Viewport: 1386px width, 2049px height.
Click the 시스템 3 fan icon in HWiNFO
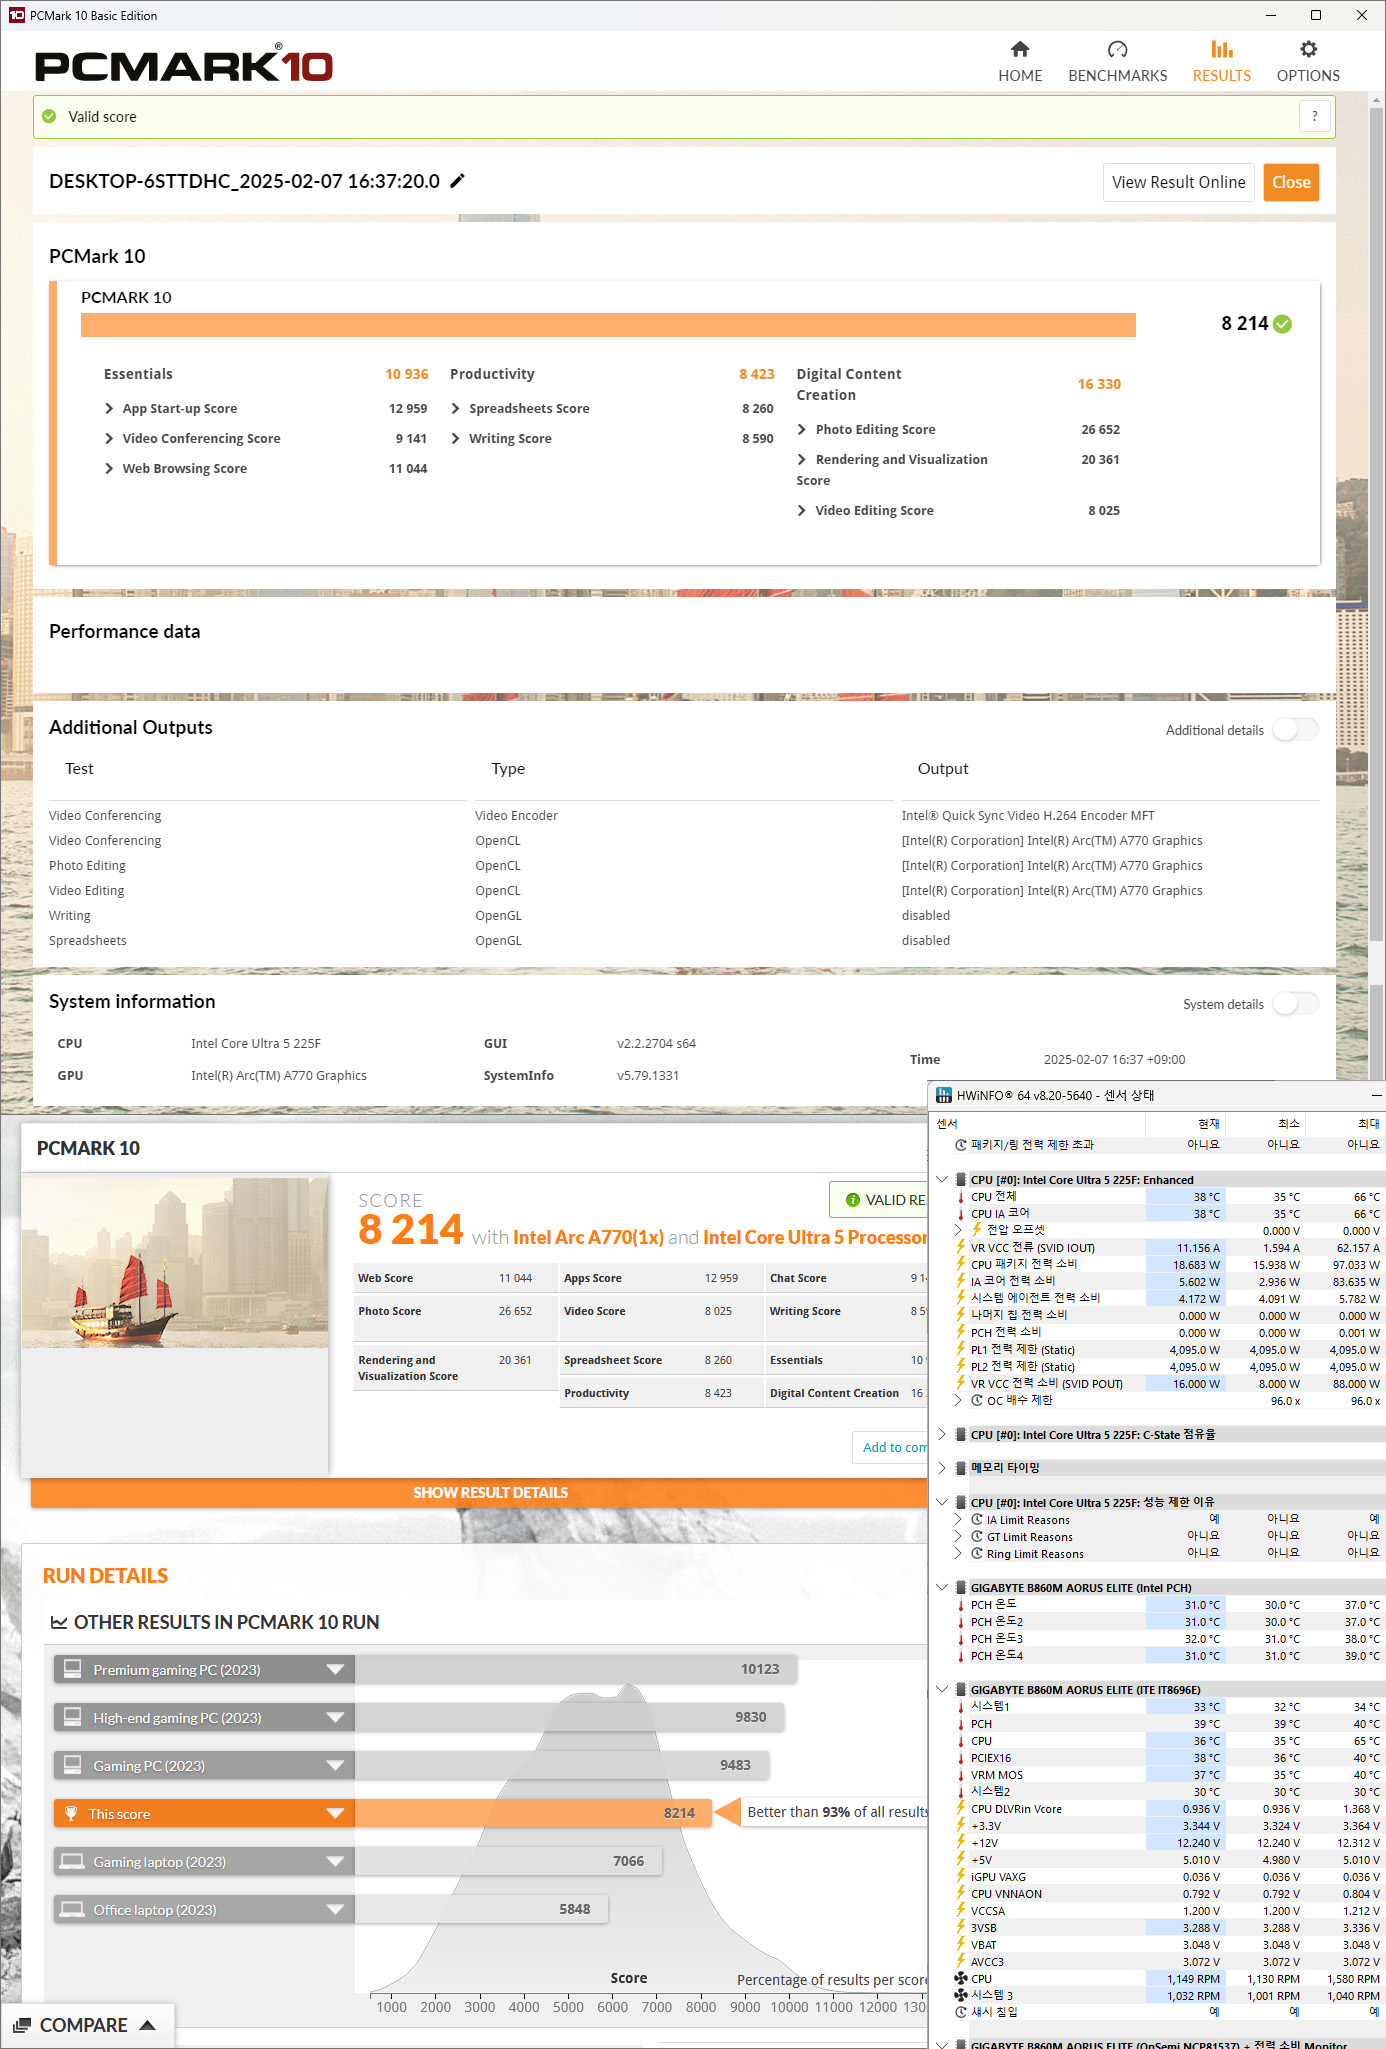point(960,1995)
